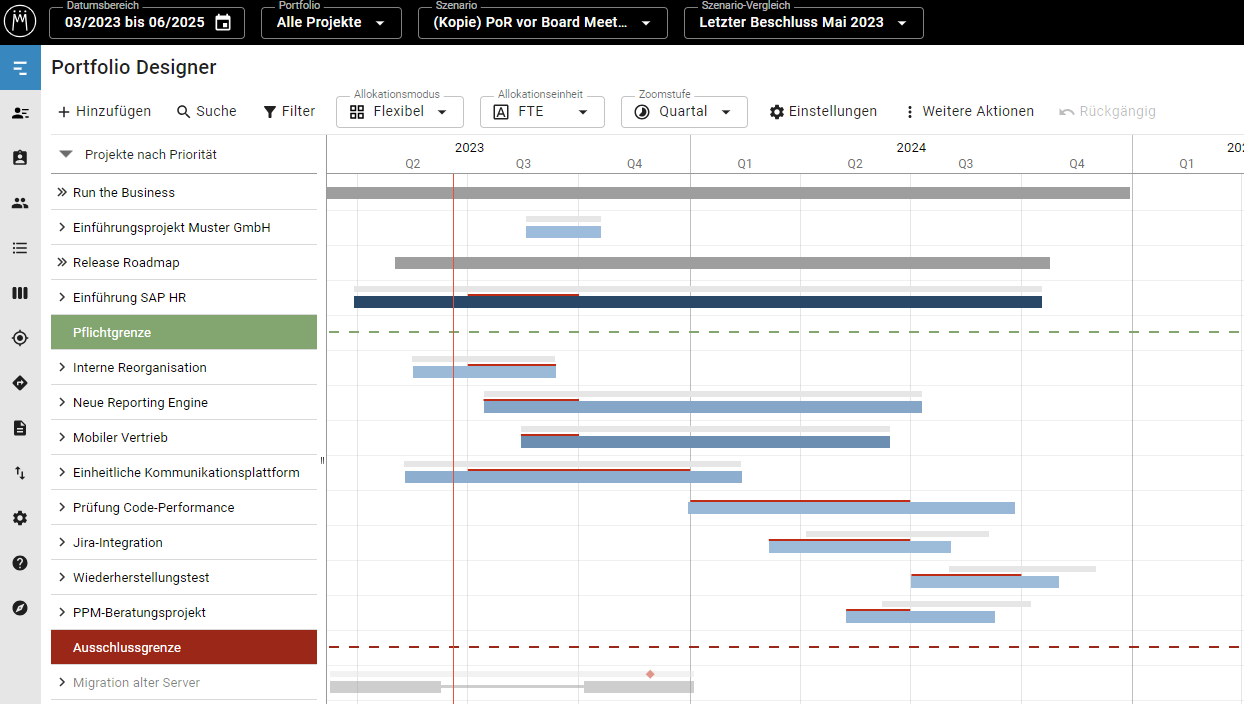
Task: Click the Rückgängig undo button
Action: click(1107, 111)
